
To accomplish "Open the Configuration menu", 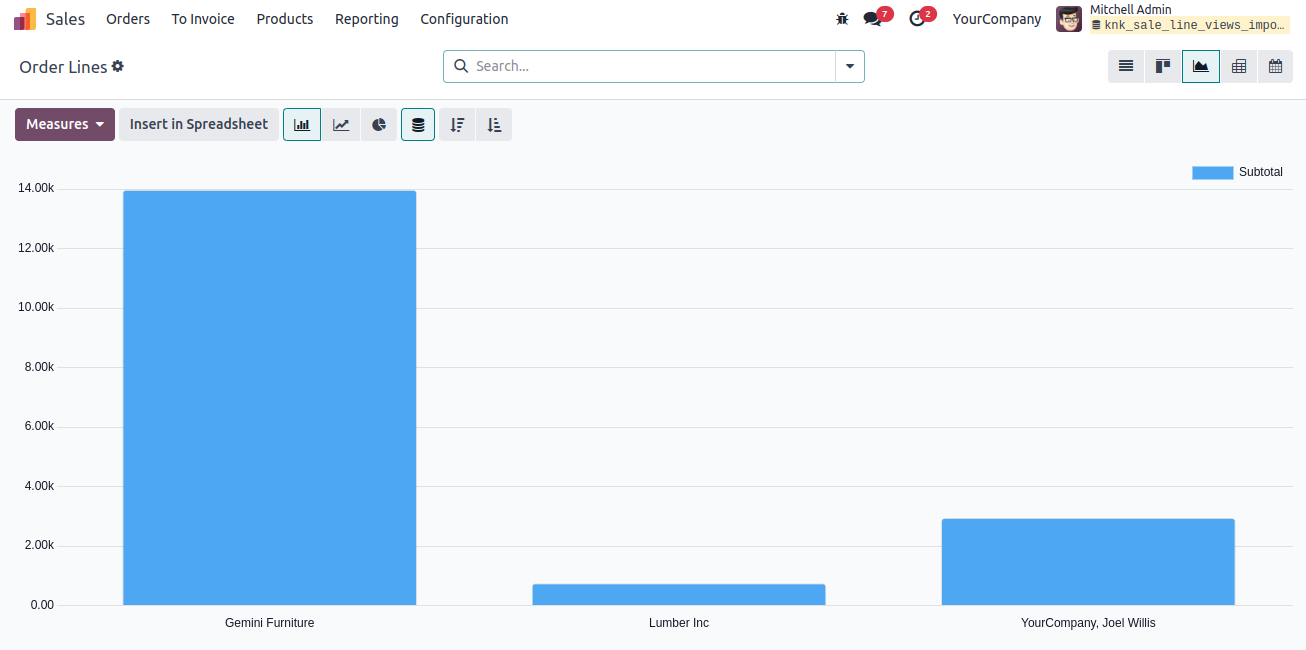I will 464,19.
